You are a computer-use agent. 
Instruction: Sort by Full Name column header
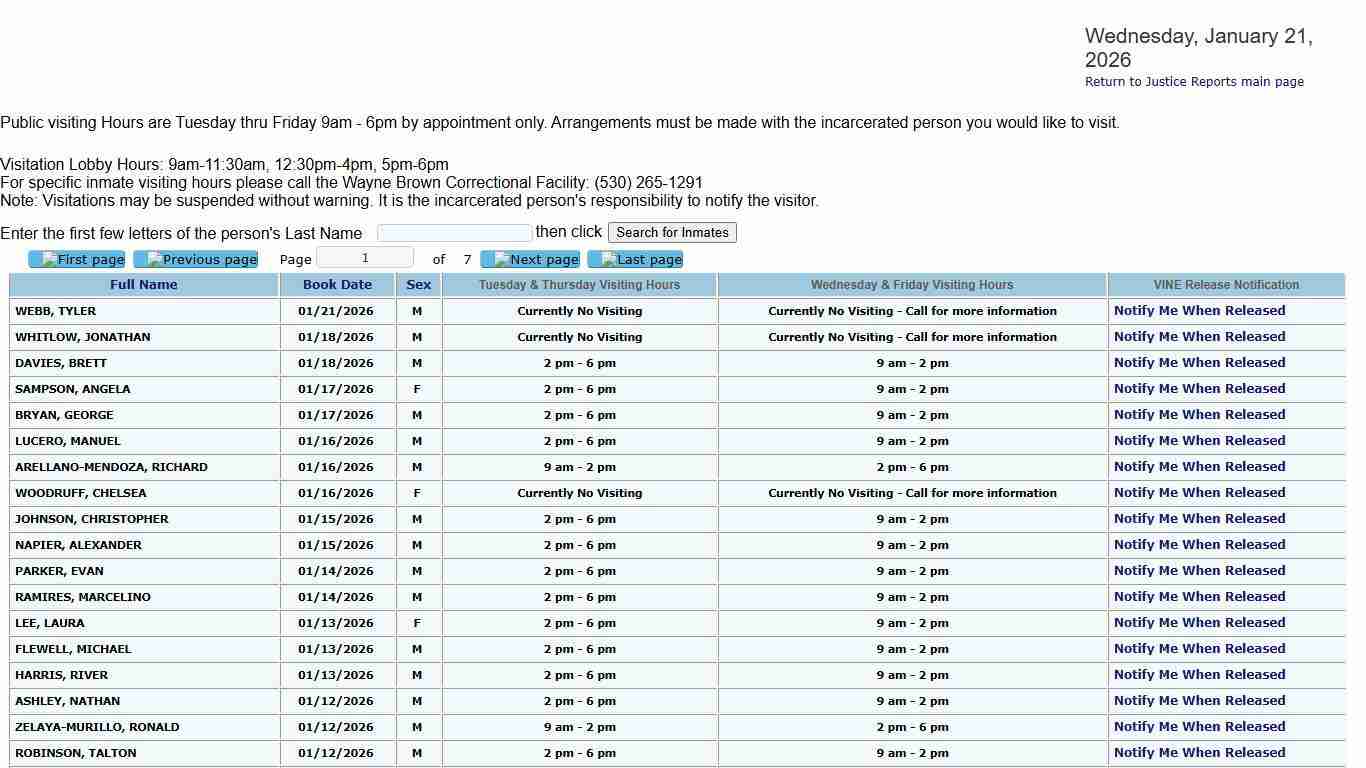tap(144, 285)
